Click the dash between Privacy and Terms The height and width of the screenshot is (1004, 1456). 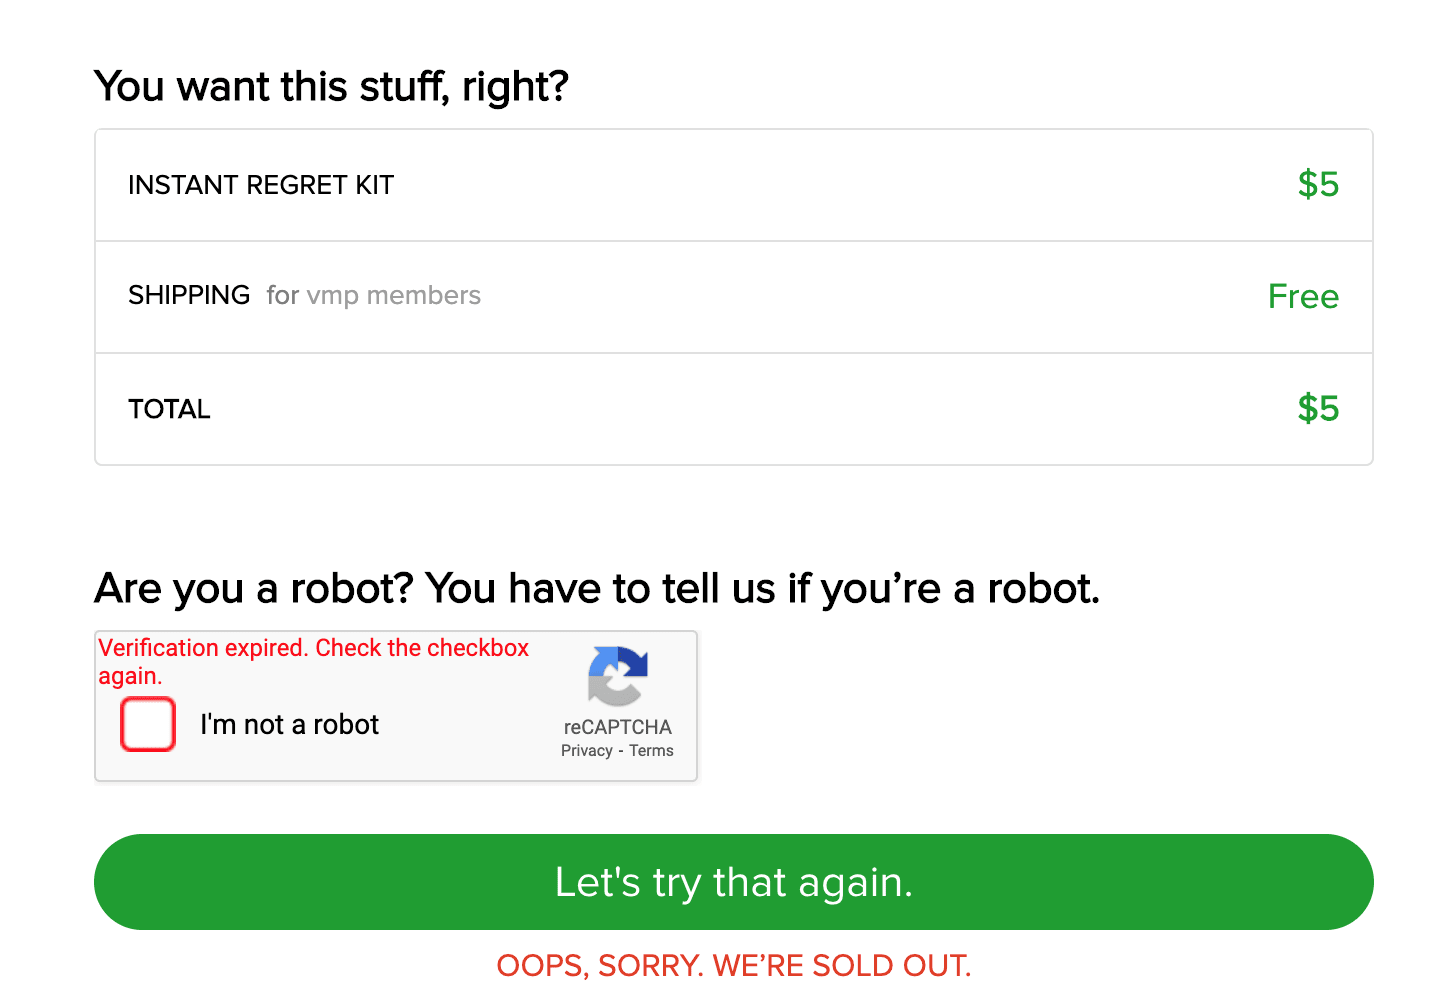(x=621, y=751)
